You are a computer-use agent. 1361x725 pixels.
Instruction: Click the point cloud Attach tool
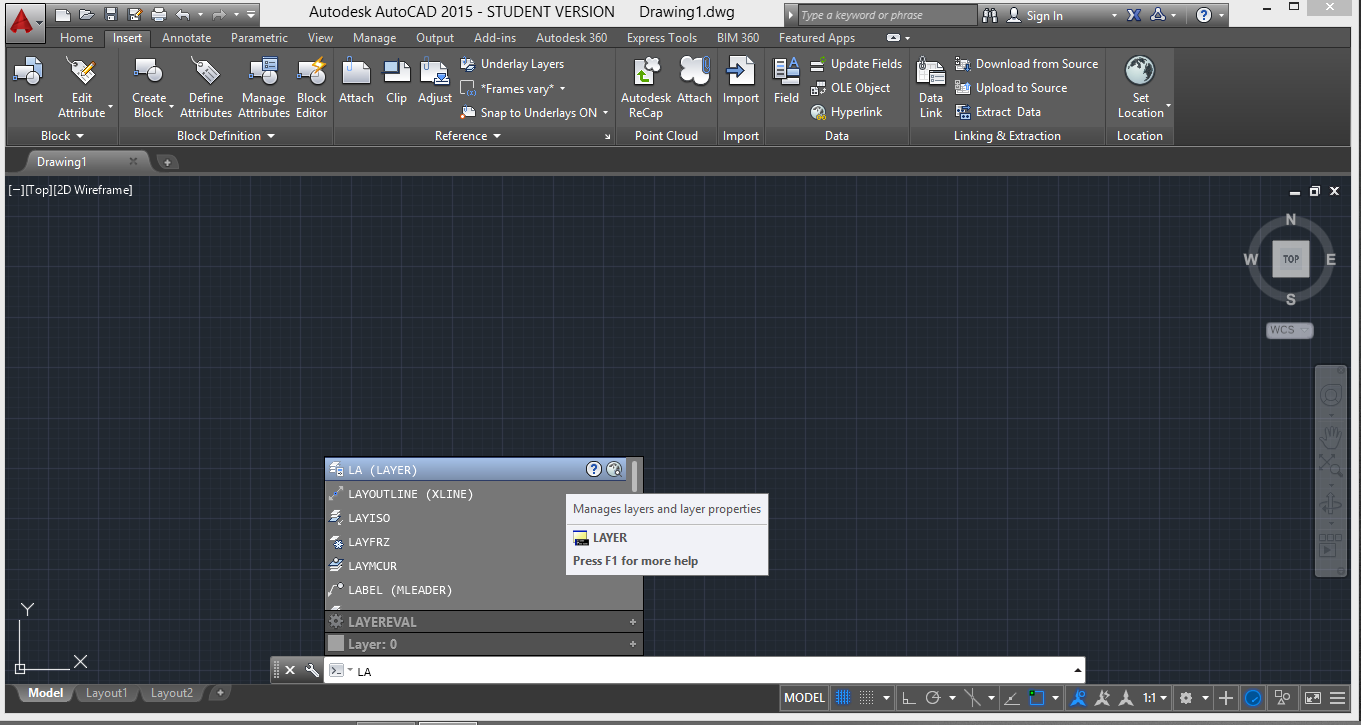click(x=694, y=81)
